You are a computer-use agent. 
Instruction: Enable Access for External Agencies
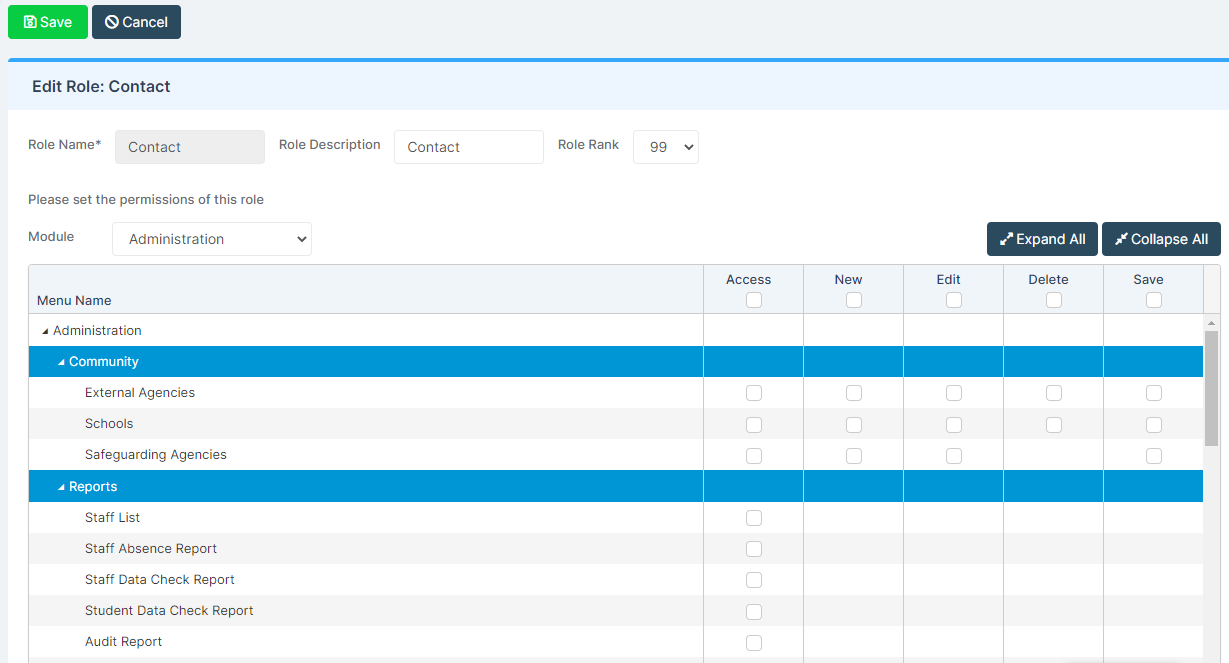point(753,393)
